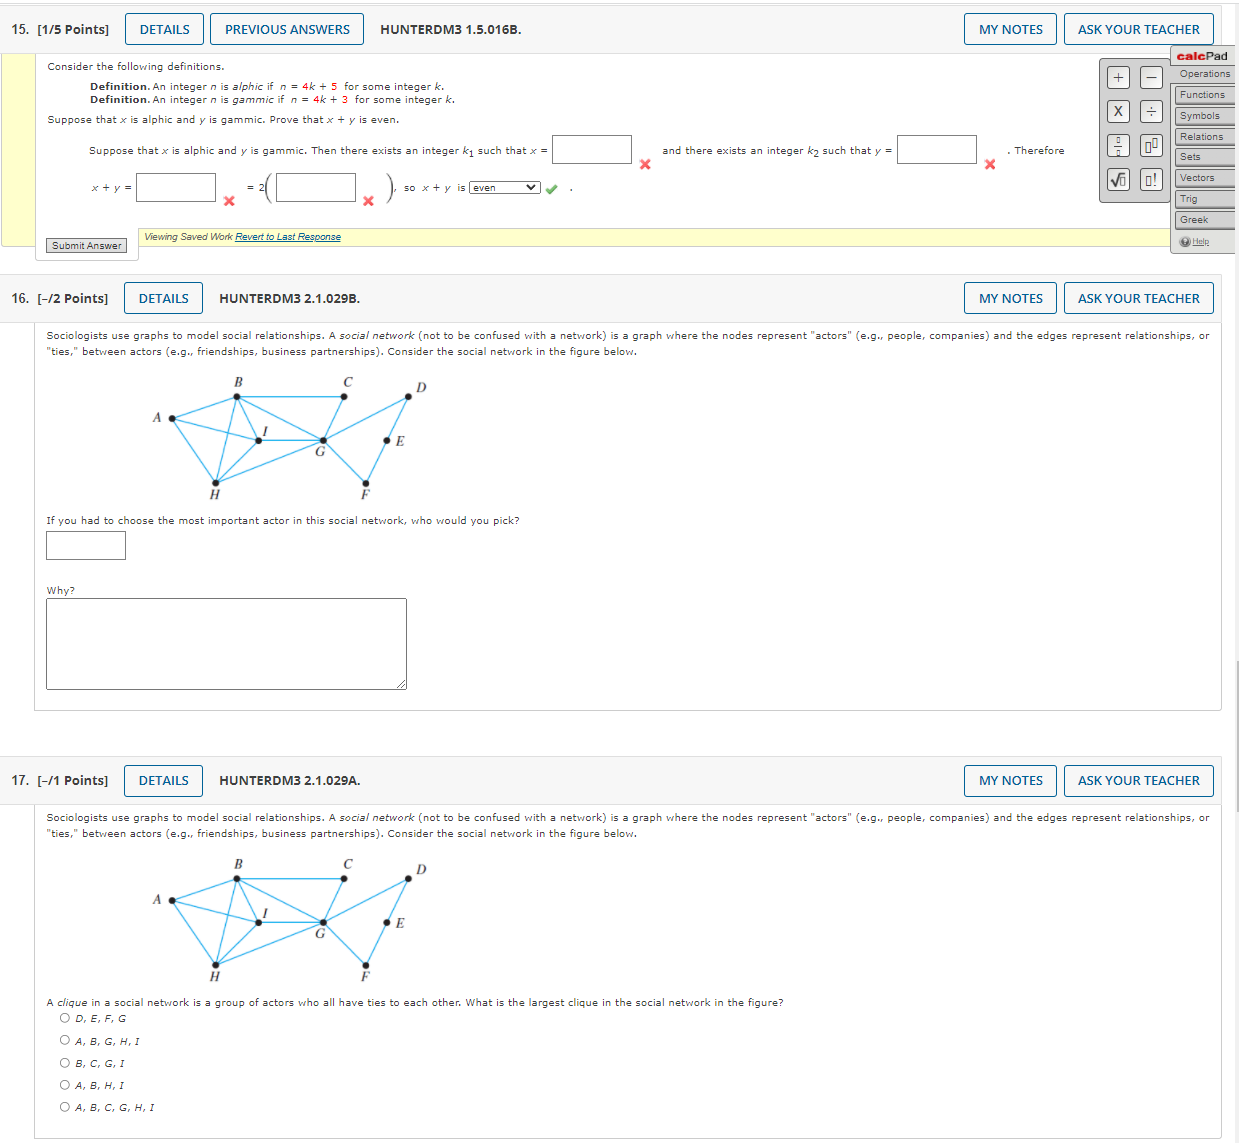Click the most important actor answer box
Viewport: 1239px width, 1143px height.
tap(86, 545)
